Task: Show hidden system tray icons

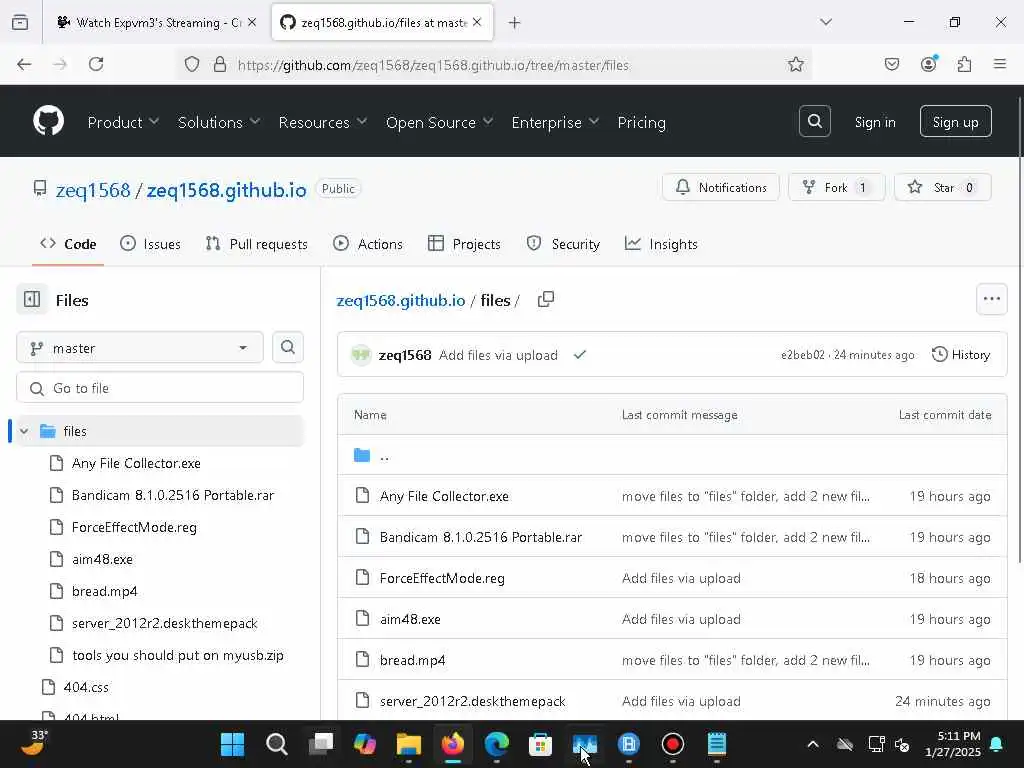Action: click(x=813, y=744)
